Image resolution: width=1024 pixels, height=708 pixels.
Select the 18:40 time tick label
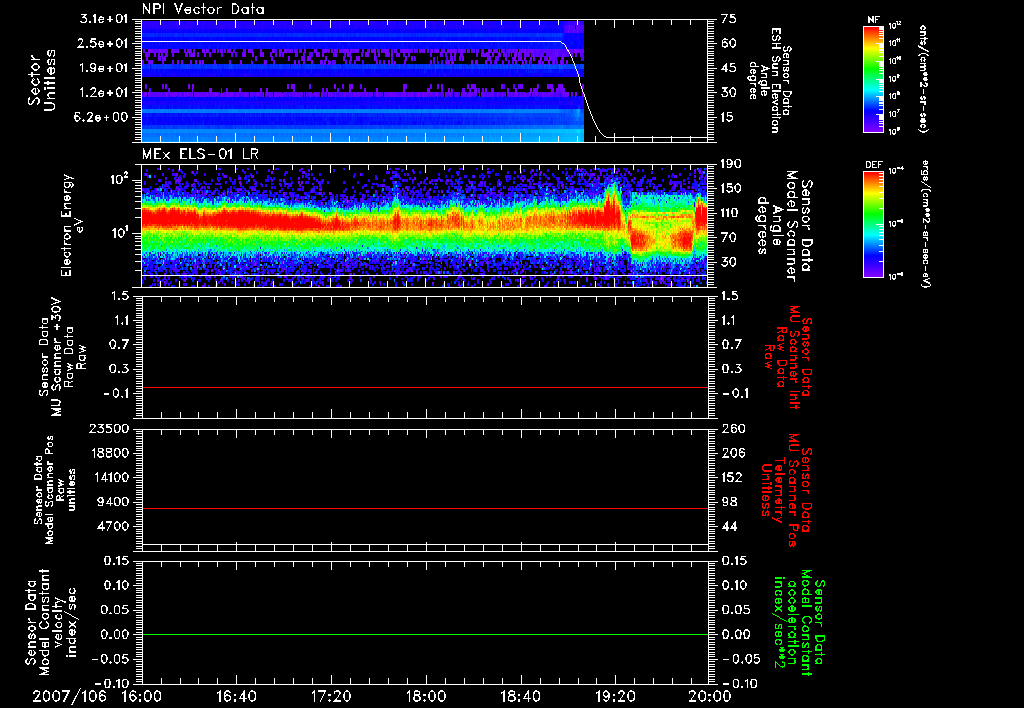(520, 696)
